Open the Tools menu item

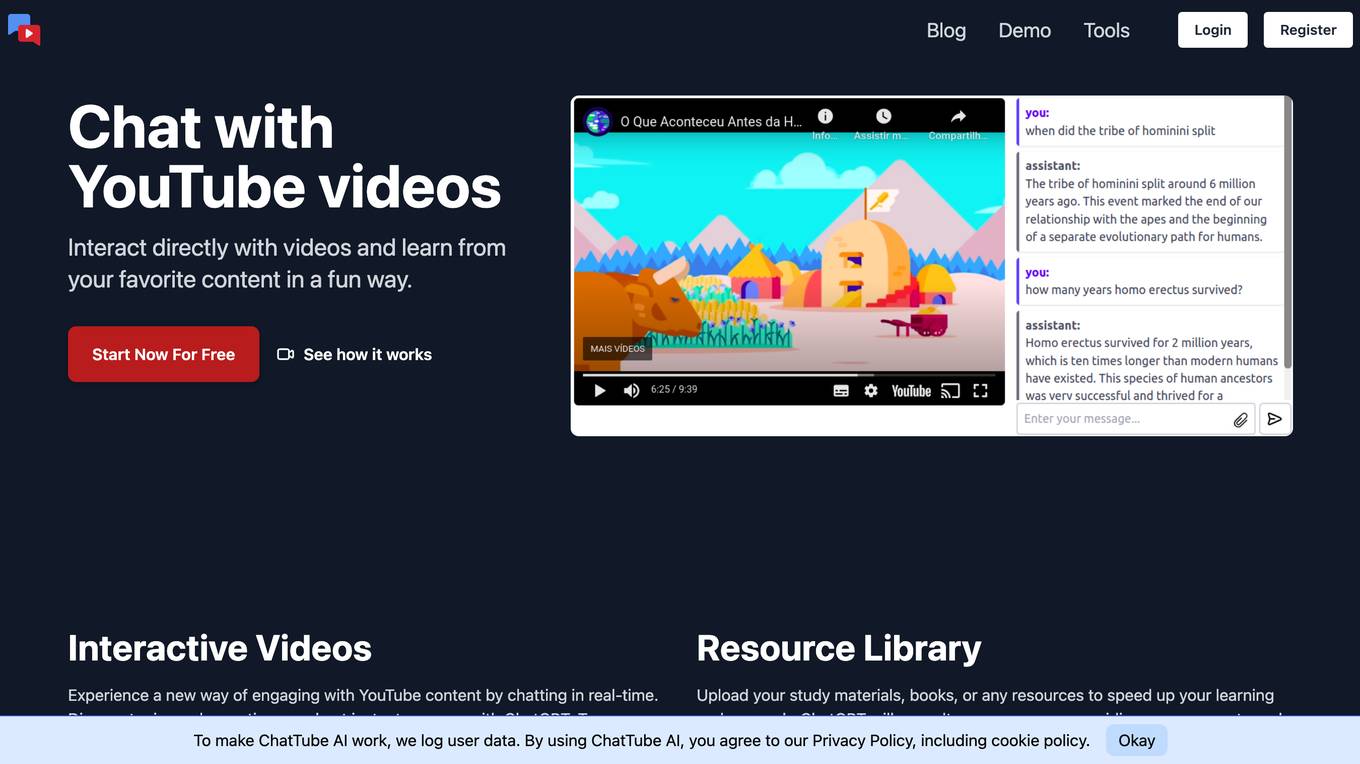coord(1106,30)
